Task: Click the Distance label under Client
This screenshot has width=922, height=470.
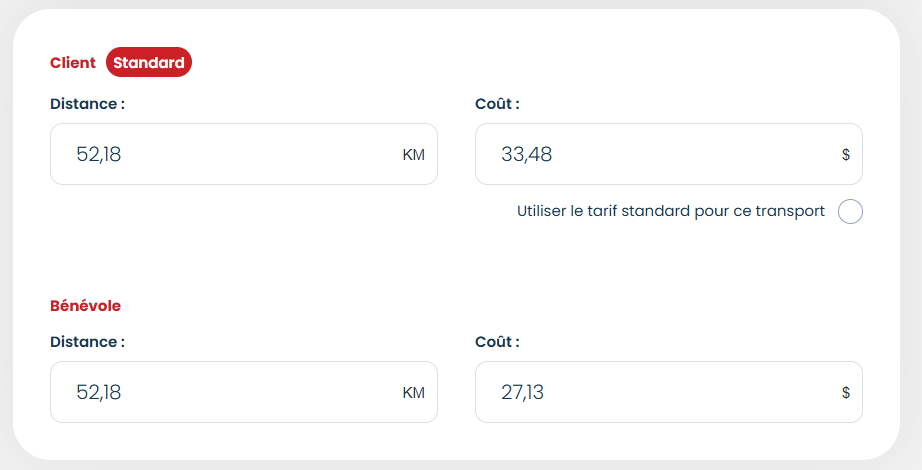Action: (87, 104)
